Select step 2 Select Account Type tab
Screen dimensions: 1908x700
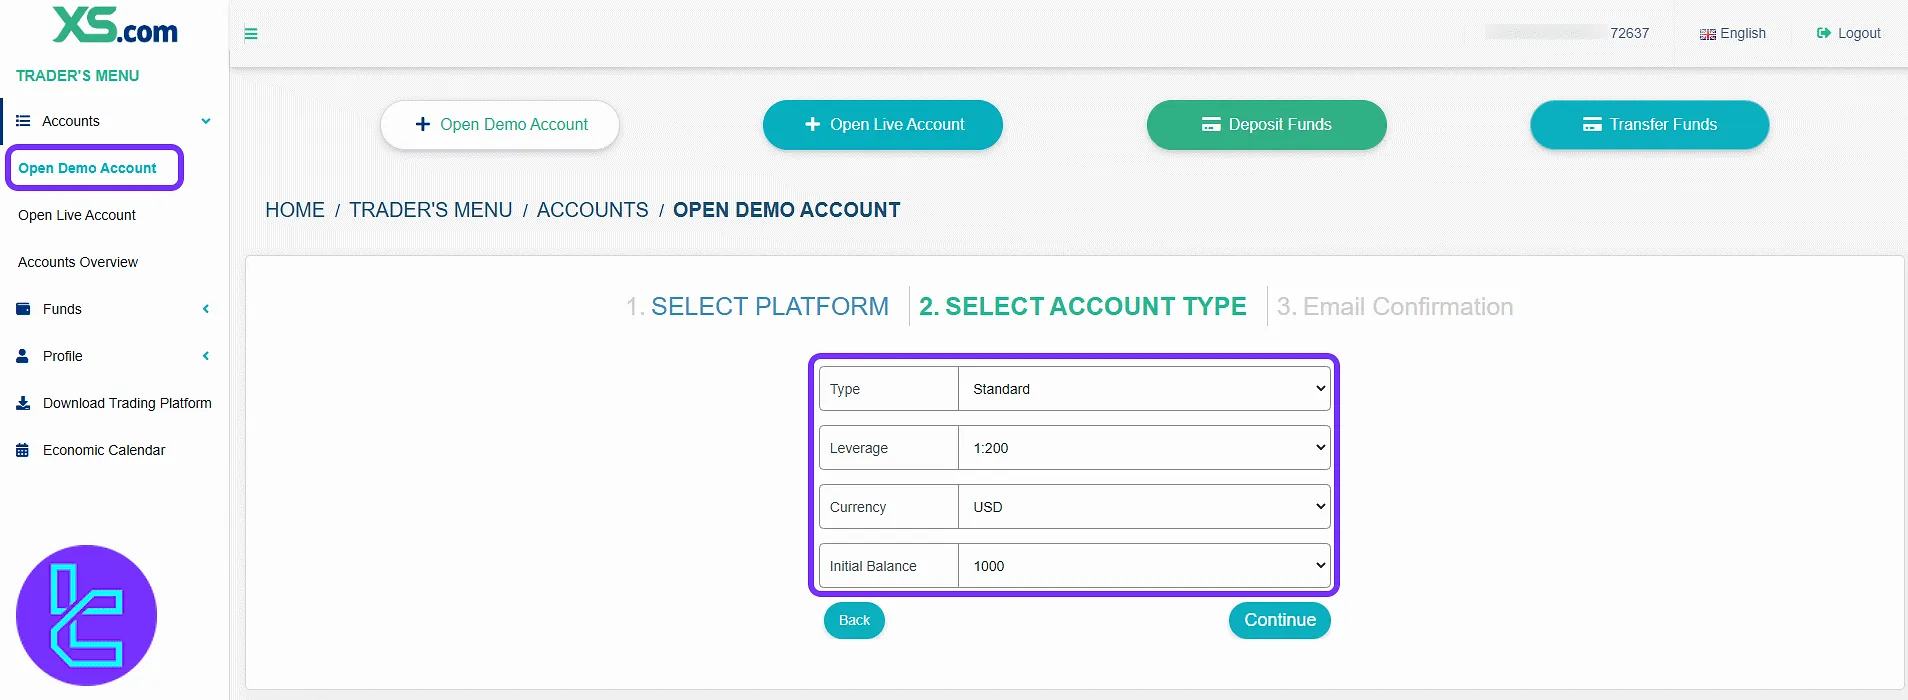(x=1083, y=306)
